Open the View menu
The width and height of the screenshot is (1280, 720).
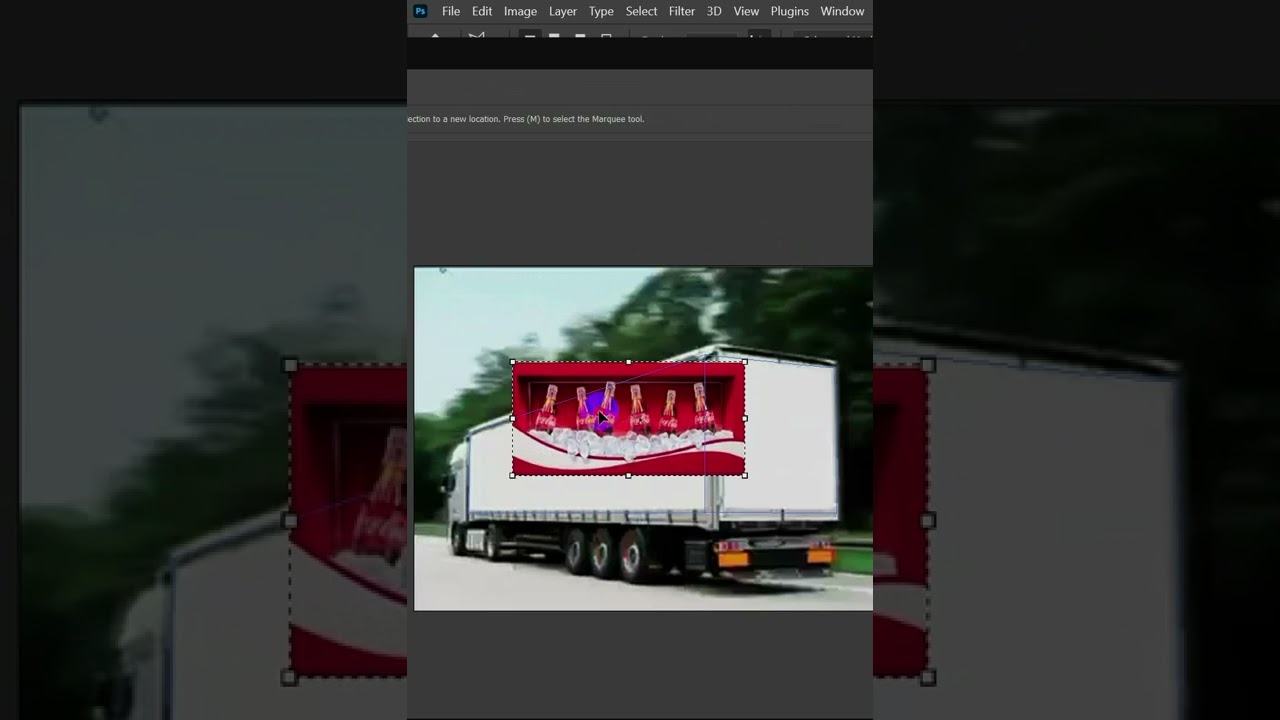(746, 11)
